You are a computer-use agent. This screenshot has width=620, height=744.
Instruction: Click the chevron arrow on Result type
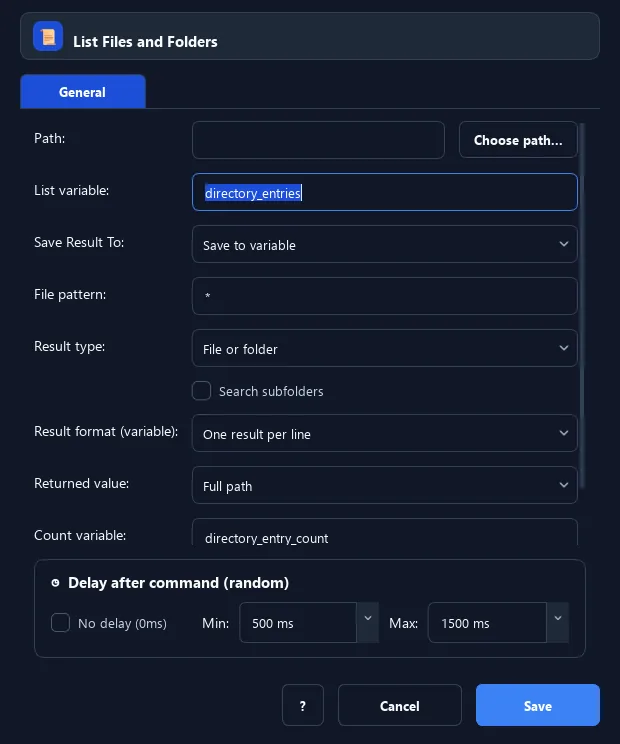point(564,348)
